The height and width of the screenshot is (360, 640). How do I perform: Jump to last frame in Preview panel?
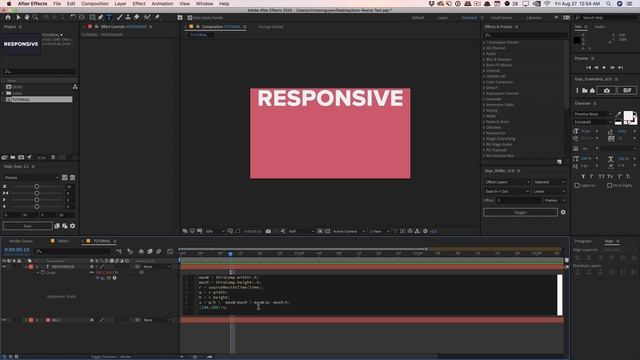[x=620, y=67]
